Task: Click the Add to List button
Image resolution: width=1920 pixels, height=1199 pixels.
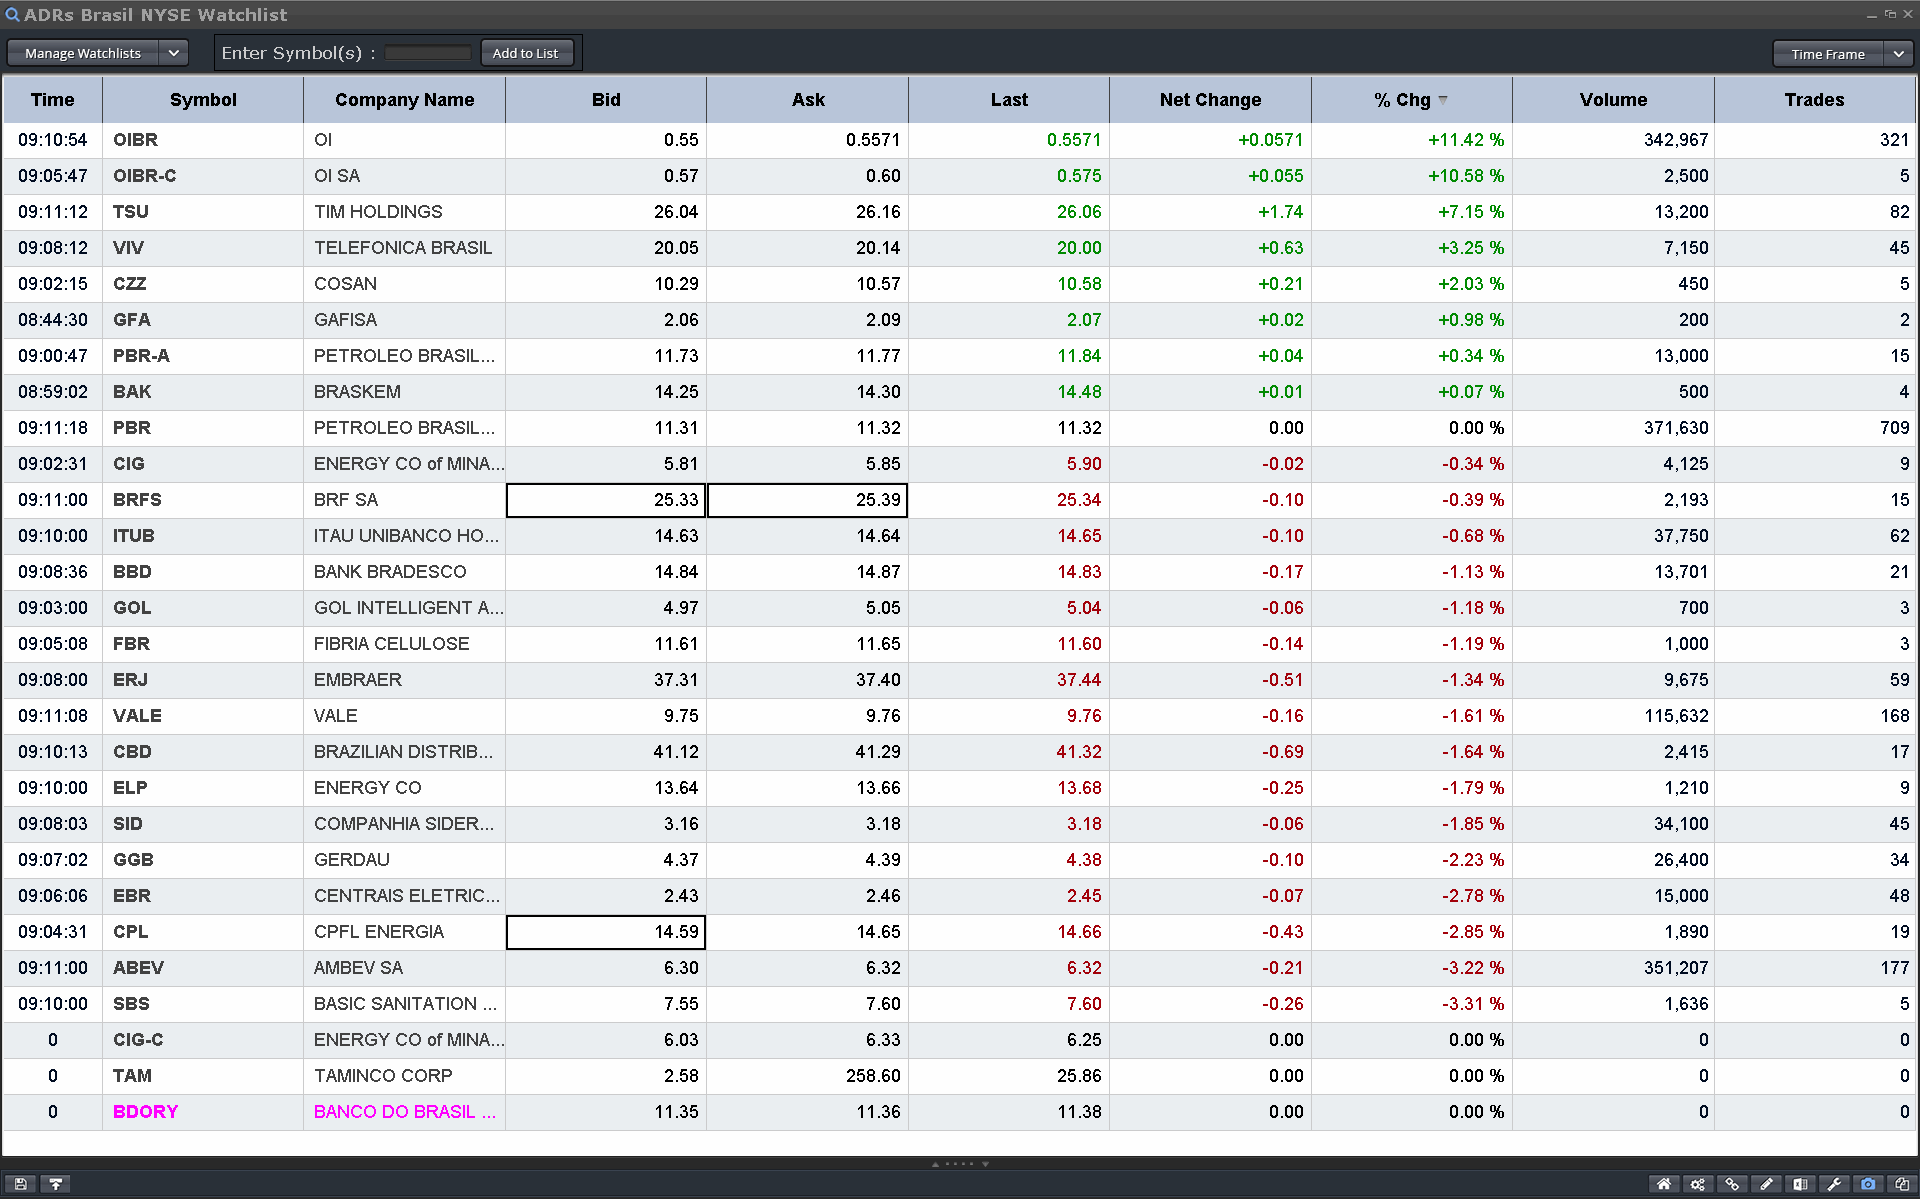Action: (526, 53)
